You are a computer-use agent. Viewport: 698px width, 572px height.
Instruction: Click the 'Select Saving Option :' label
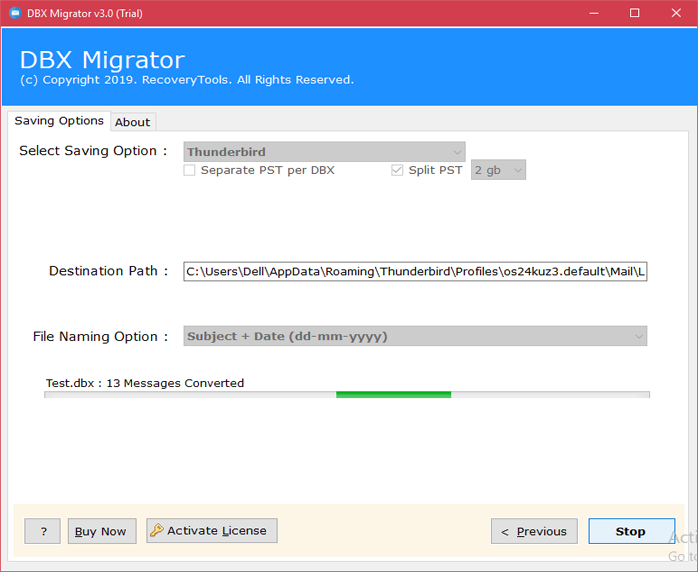pos(93,151)
